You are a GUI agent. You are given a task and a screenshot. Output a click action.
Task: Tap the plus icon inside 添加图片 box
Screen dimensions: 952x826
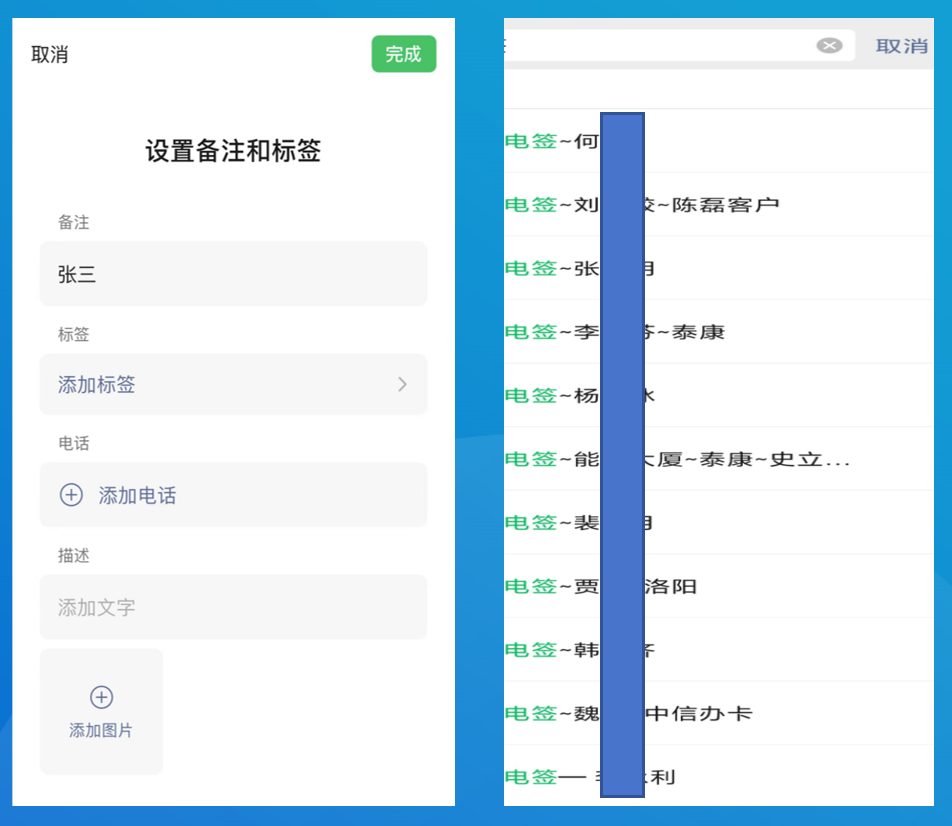pyautogui.click(x=101, y=697)
